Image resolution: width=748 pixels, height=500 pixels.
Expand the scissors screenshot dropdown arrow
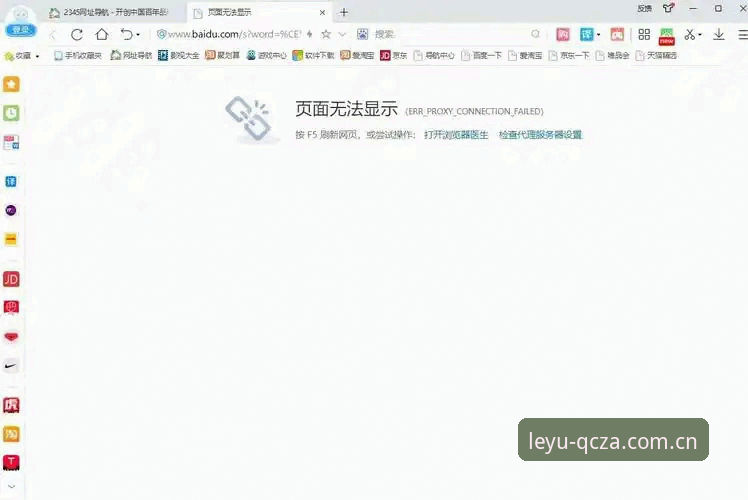pyautogui.click(x=700, y=35)
